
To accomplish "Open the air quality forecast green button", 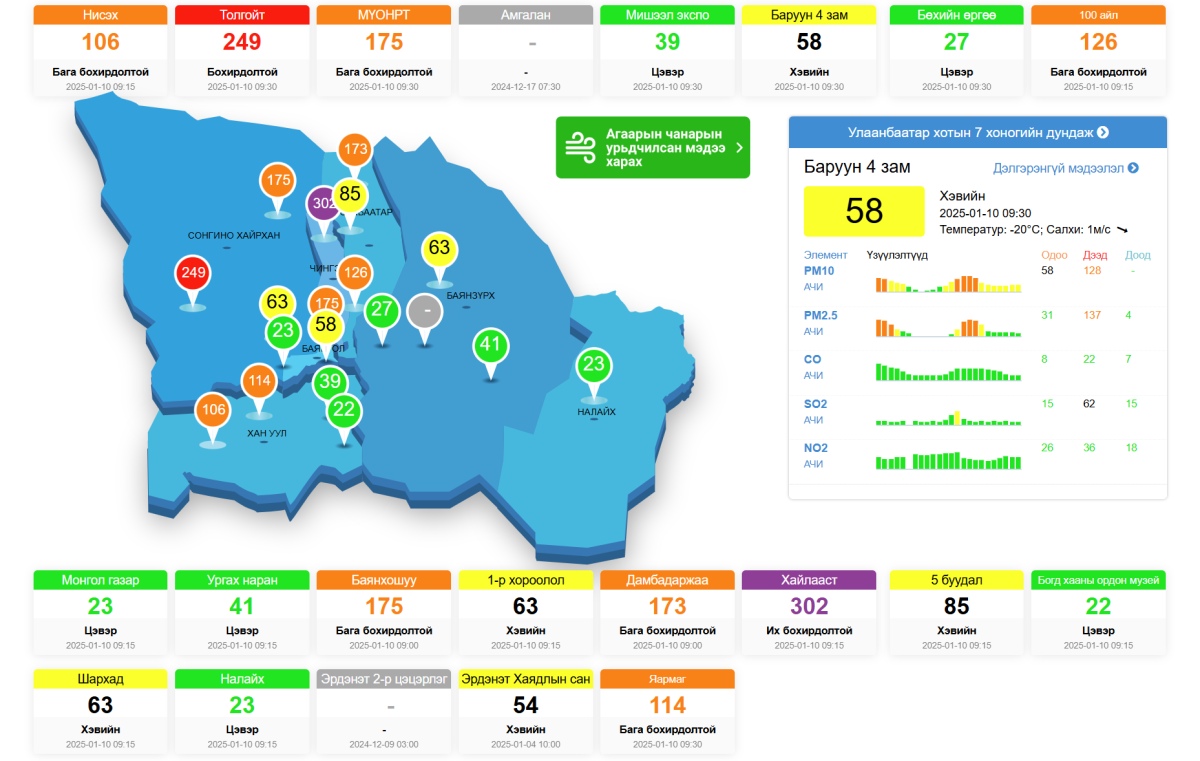I will (653, 147).
